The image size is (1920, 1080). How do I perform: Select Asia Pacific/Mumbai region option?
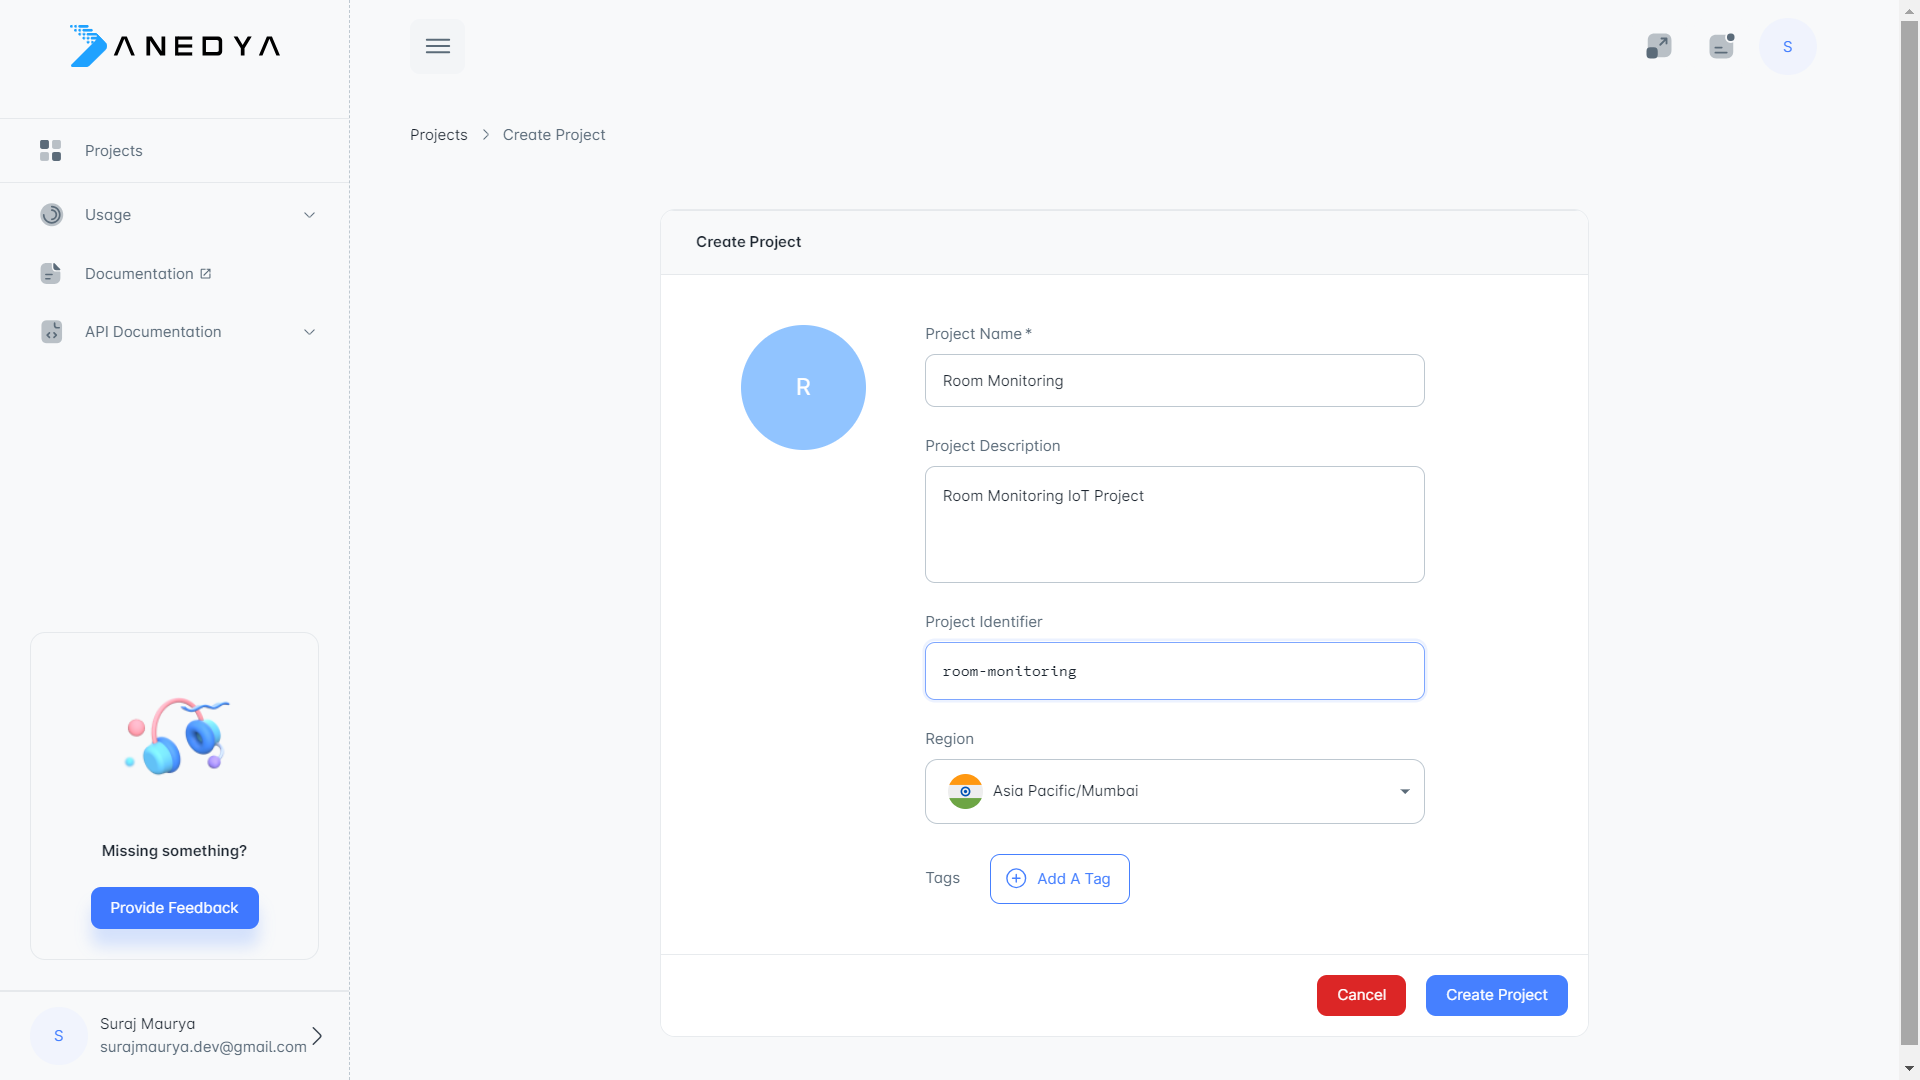[1175, 790]
